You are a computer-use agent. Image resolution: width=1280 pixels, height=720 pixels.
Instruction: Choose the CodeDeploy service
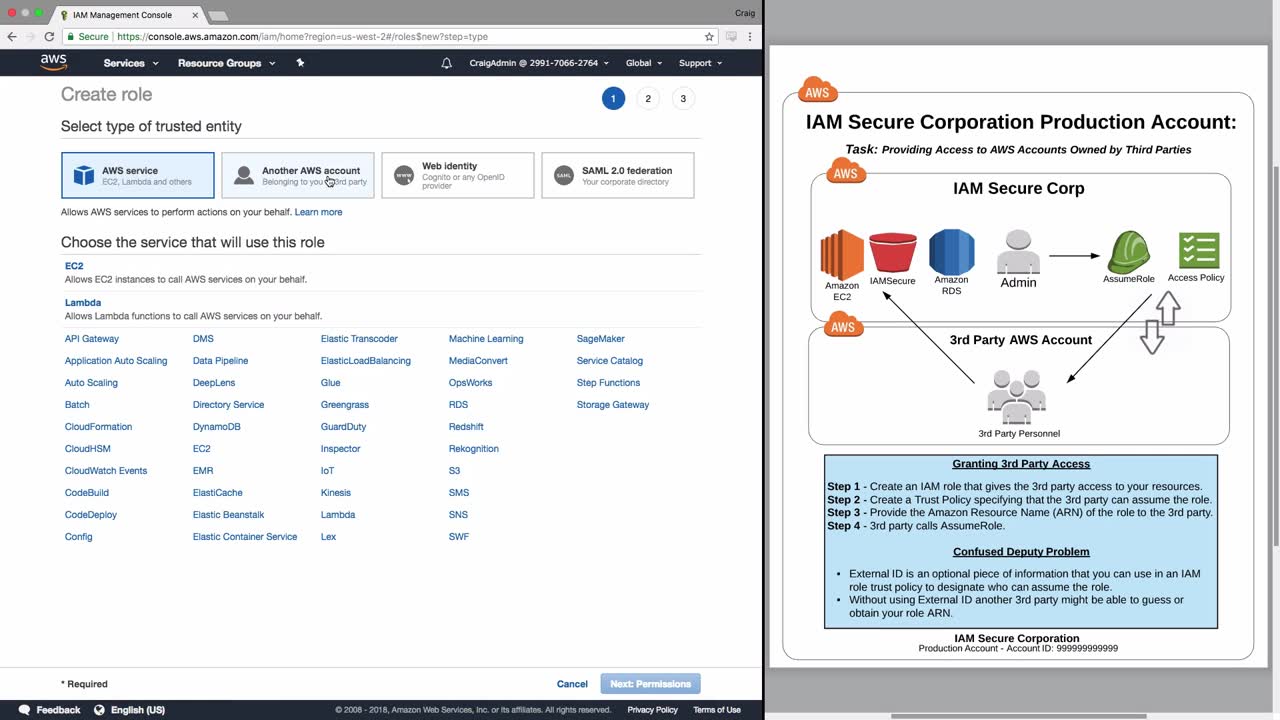coord(91,515)
